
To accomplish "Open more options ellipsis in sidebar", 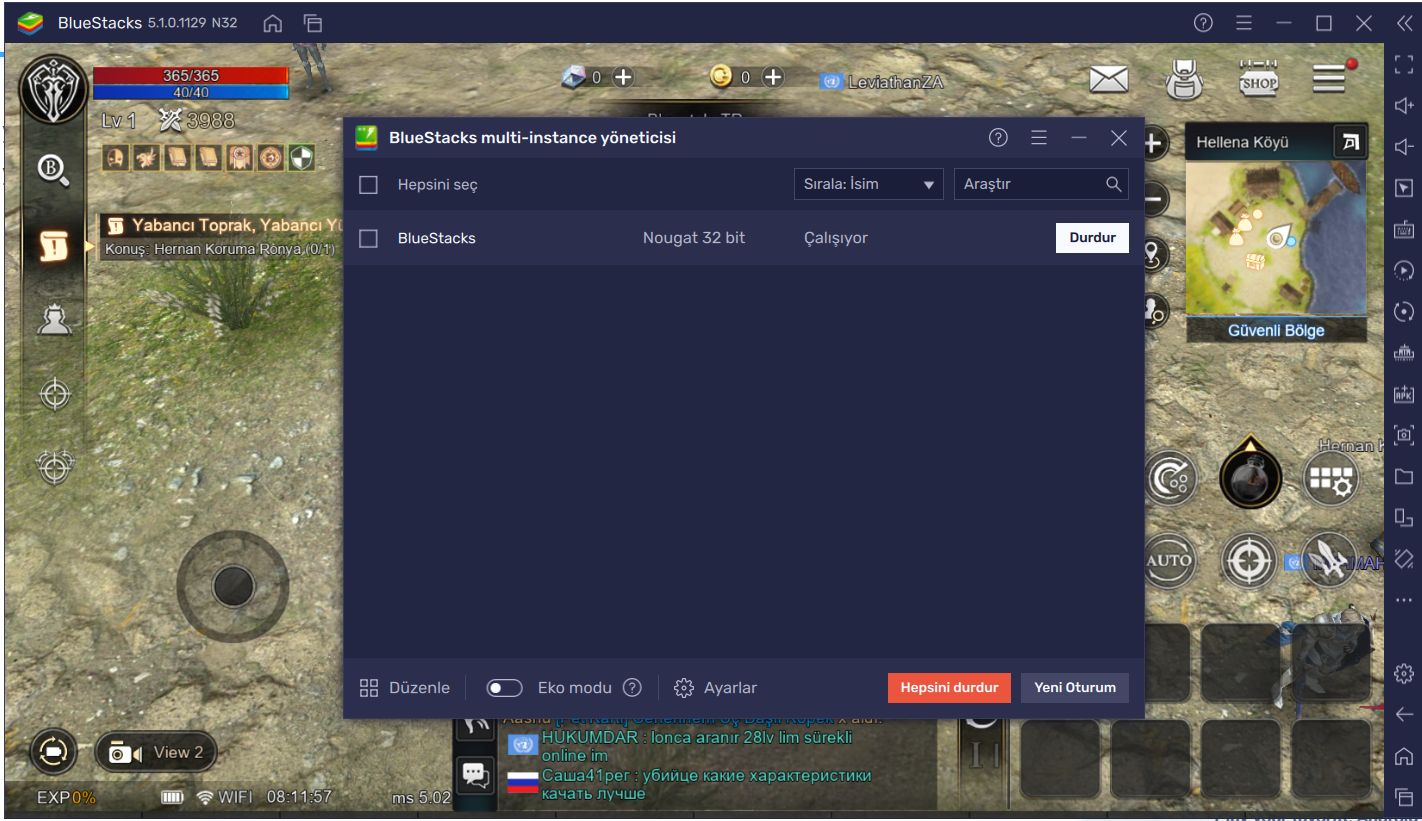I will tap(1403, 599).
